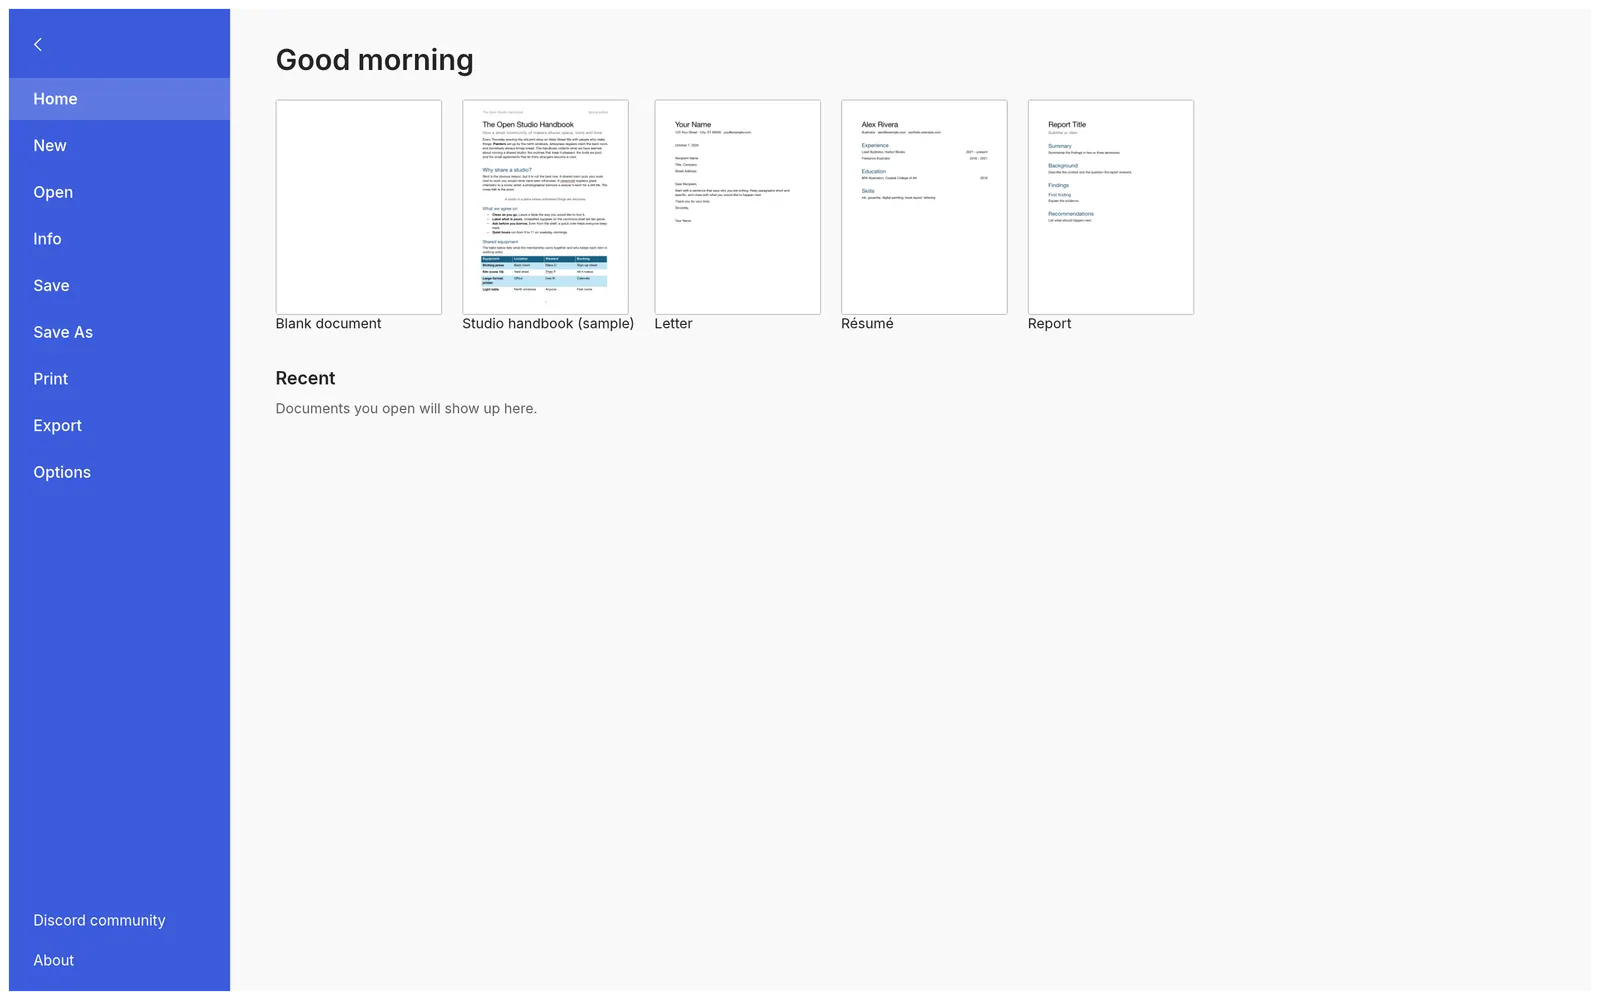This screenshot has width=1600, height=1000.
Task: Open the Print section
Action: coord(119,379)
